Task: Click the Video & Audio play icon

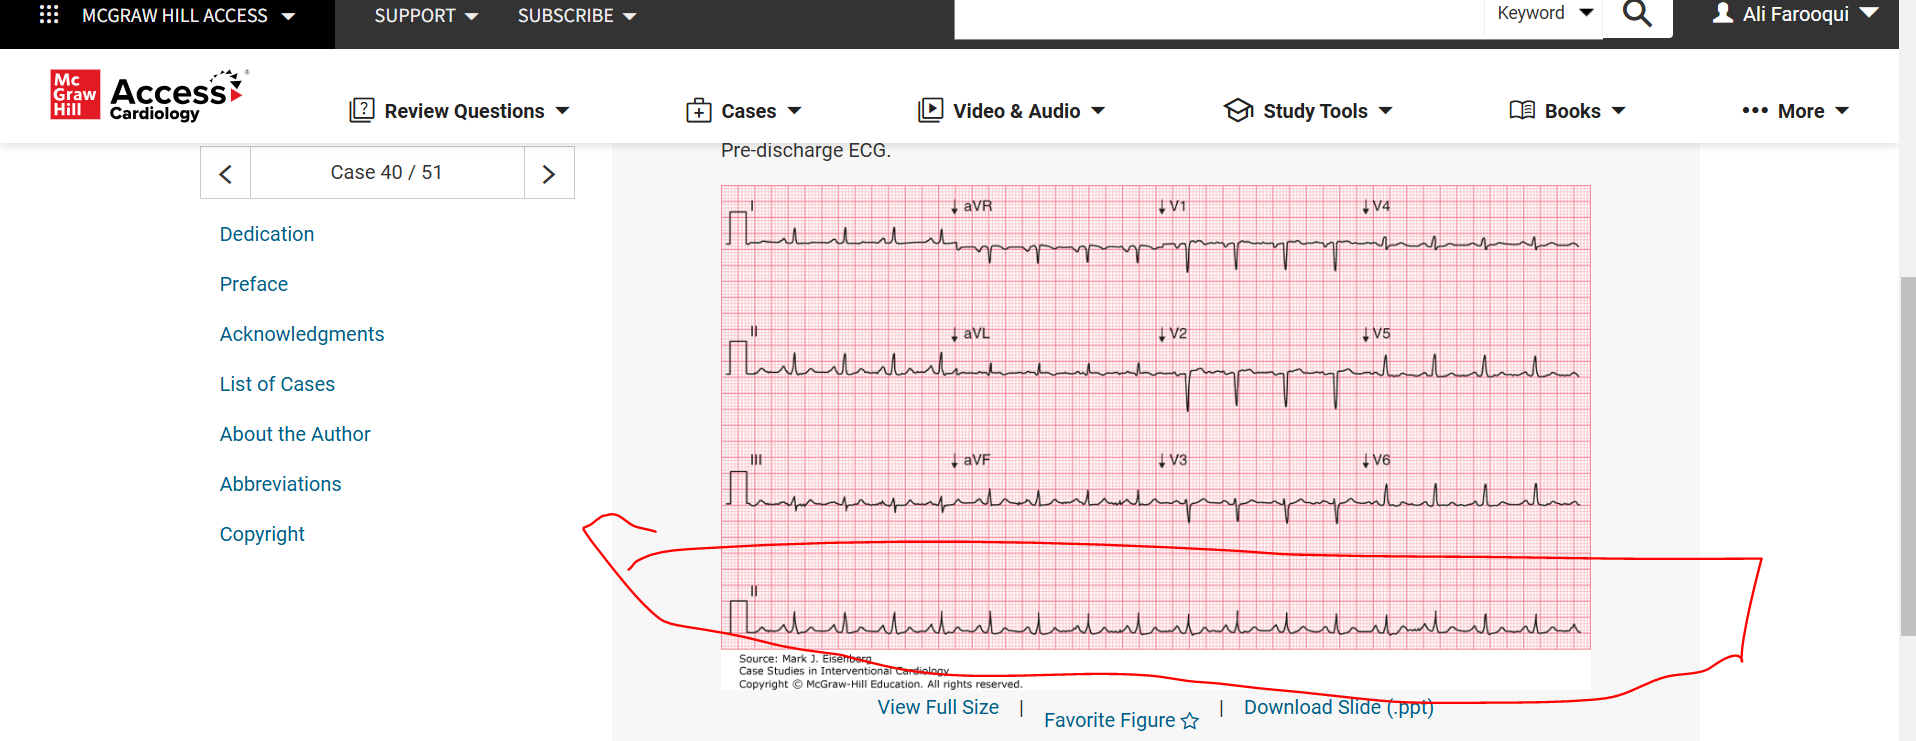Action: coord(930,110)
